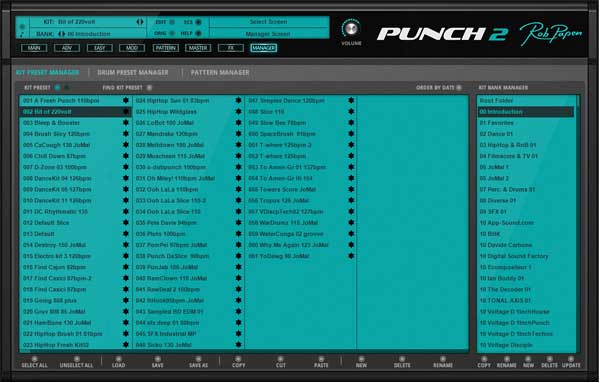Click the star icon for 001 A Fresh Punch
Image resolution: width=600 pixels, height=383 pixels.
click(126, 101)
